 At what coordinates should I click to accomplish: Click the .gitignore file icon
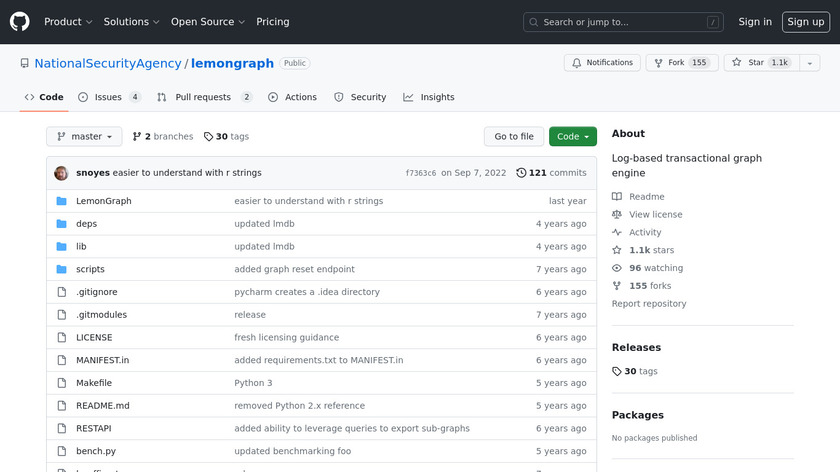point(62,292)
